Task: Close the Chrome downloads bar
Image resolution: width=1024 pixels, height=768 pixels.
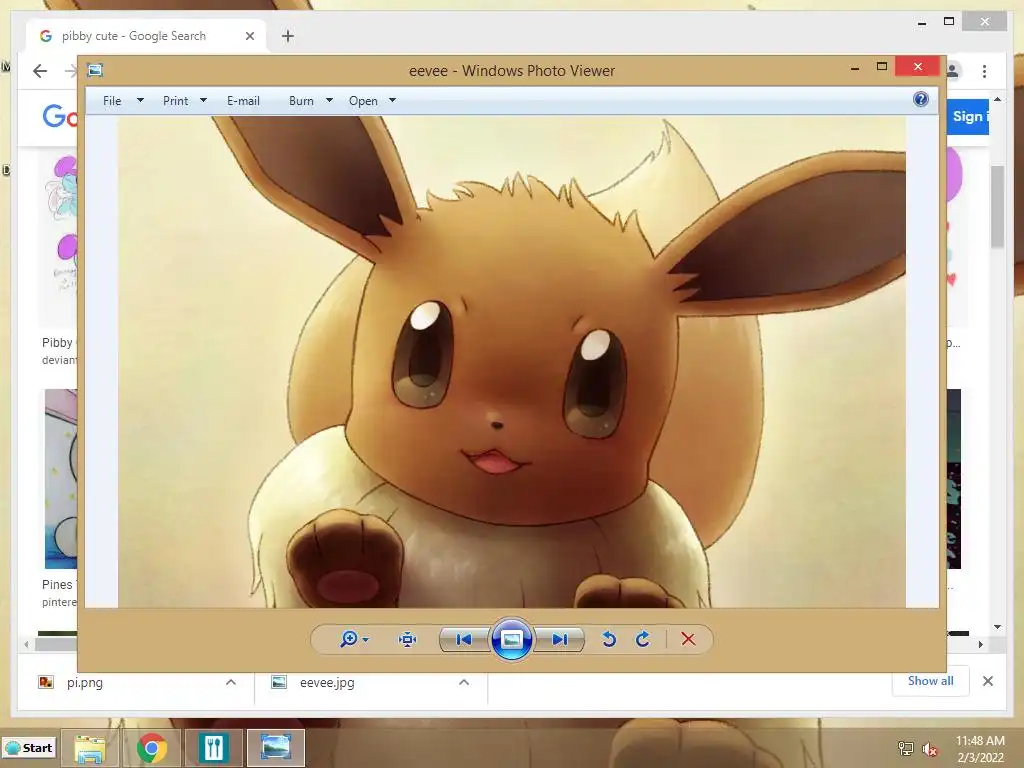Action: tap(988, 681)
